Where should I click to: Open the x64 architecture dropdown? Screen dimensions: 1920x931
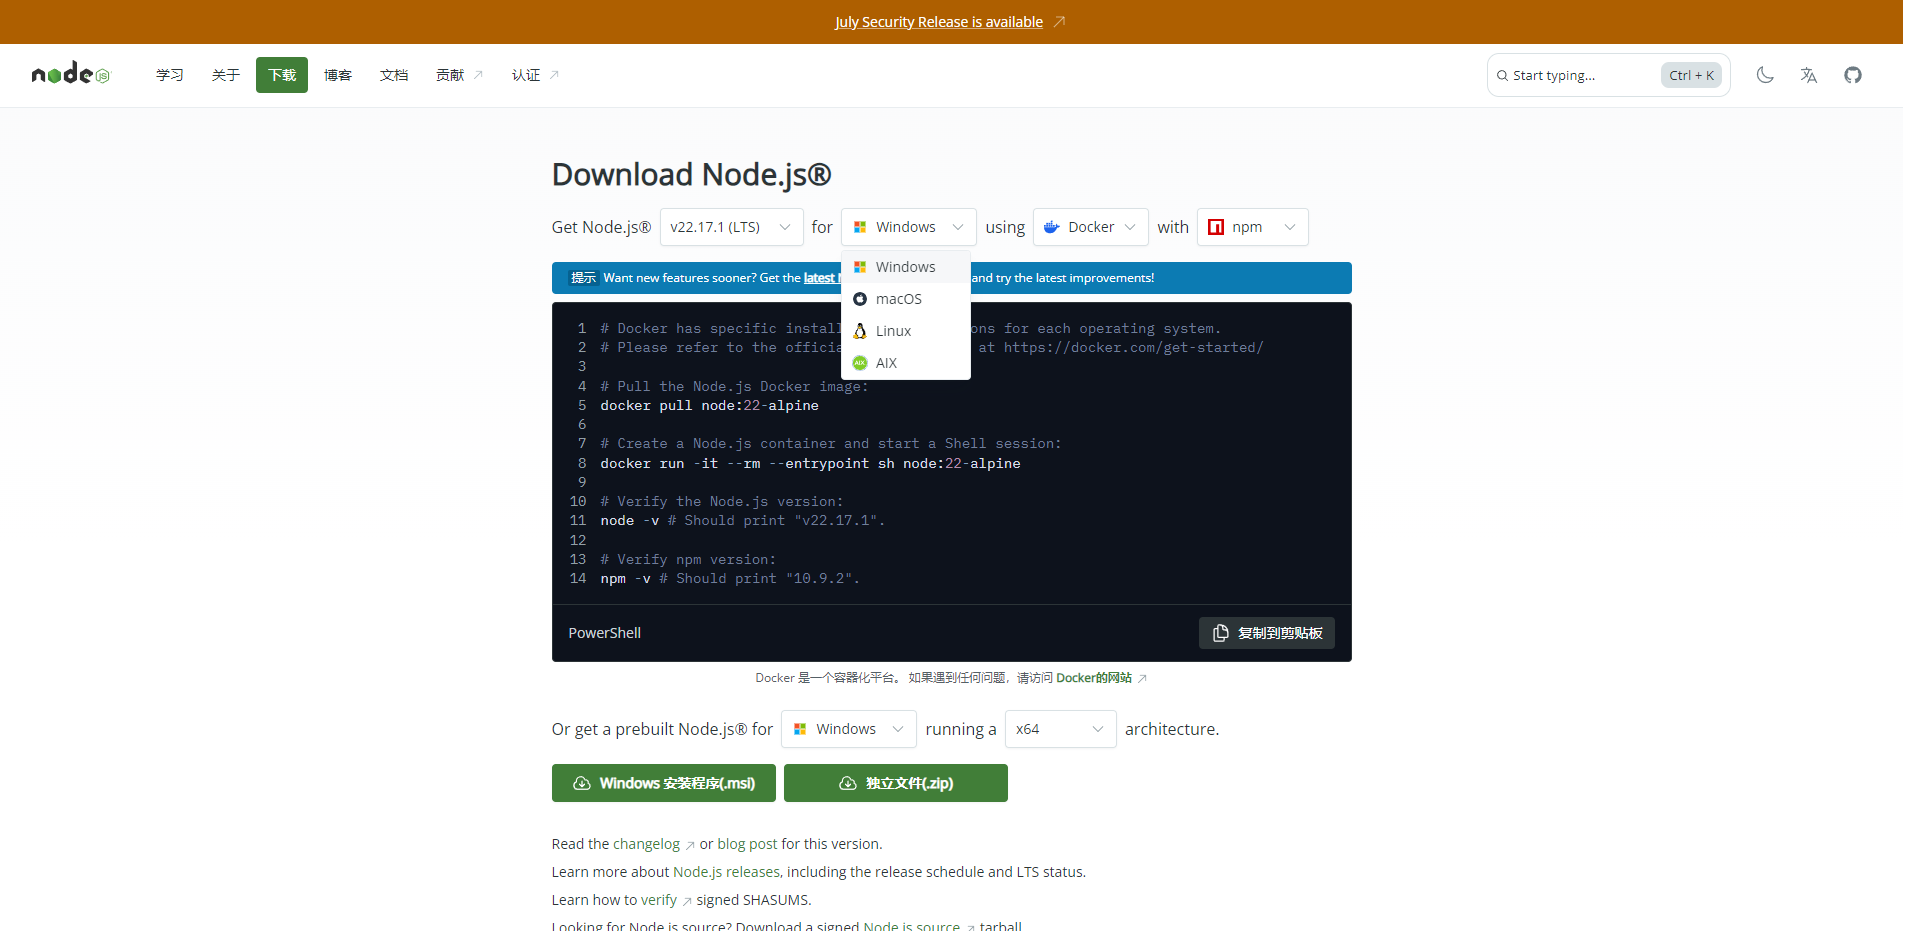tap(1060, 729)
